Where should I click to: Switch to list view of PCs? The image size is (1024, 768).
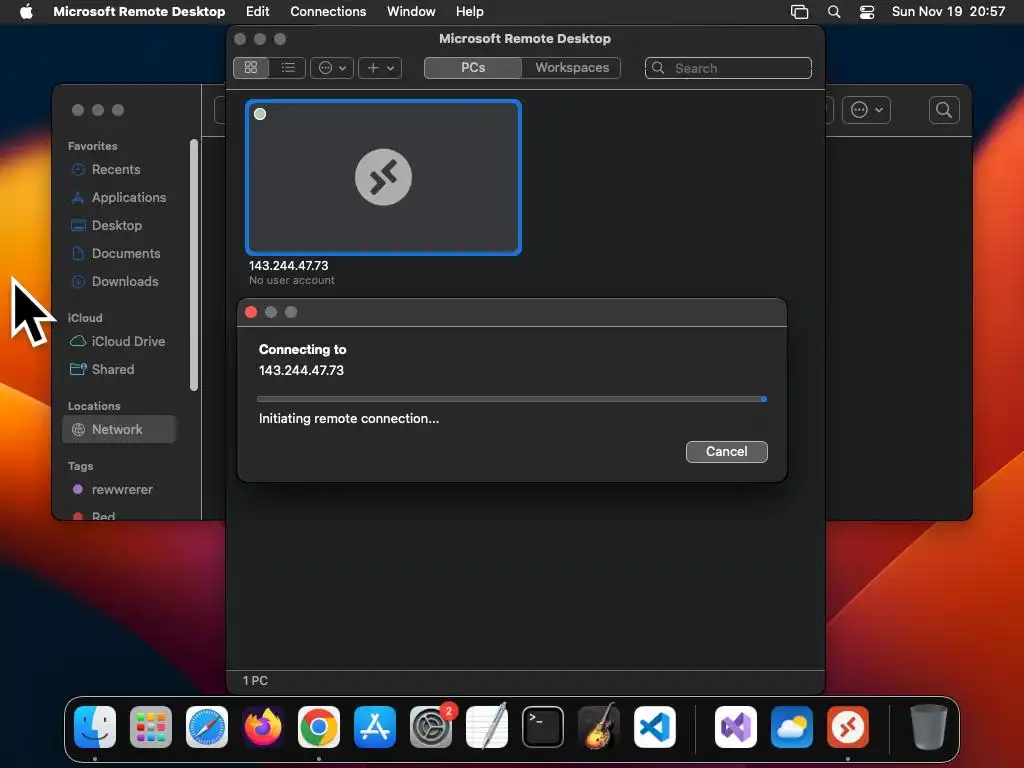pyautogui.click(x=288, y=68)
